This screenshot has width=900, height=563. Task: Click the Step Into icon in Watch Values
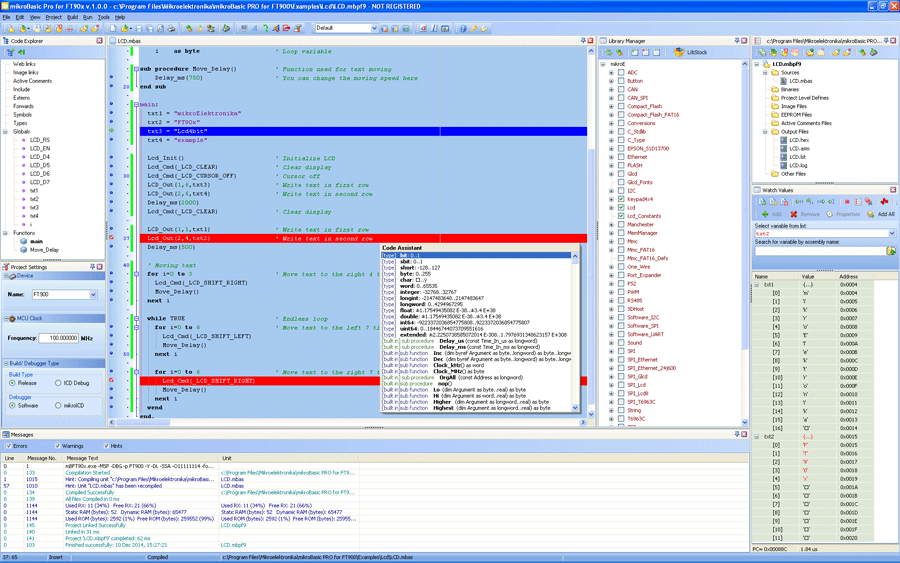coord(798,201)
